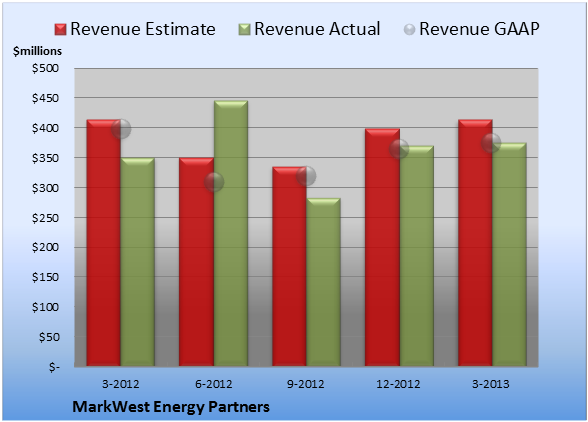Click the $- axis label
The width and height of the screenshot is (588, 422).
point(54,367)
